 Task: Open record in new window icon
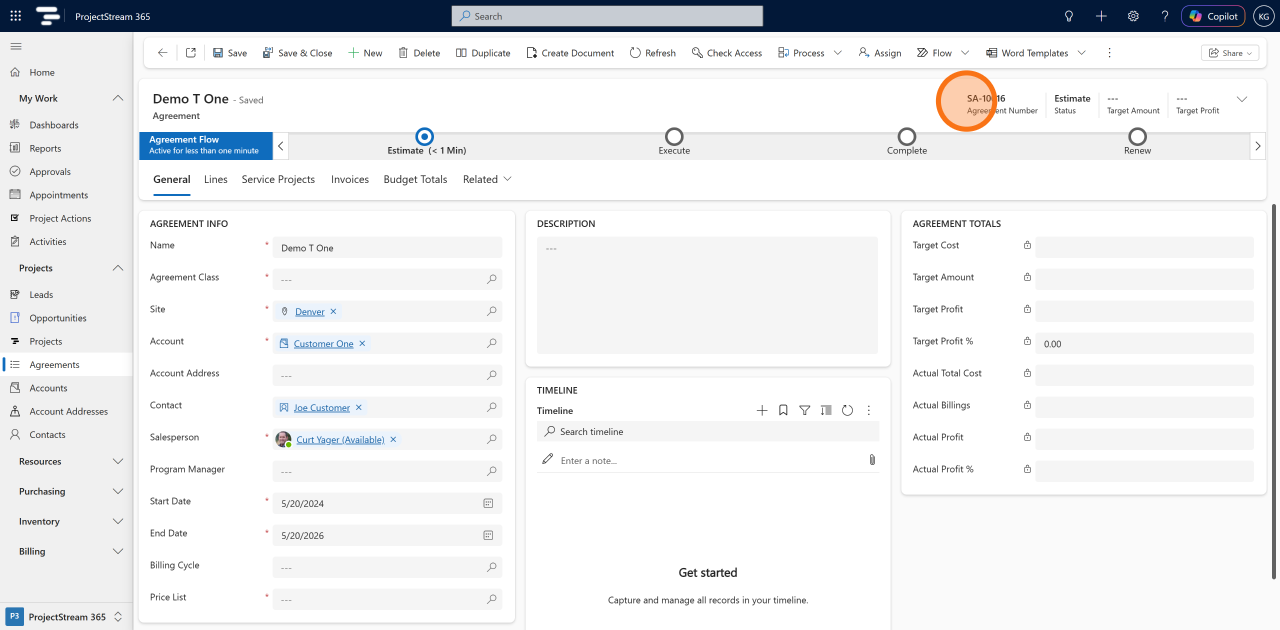(x=191, y=53)
